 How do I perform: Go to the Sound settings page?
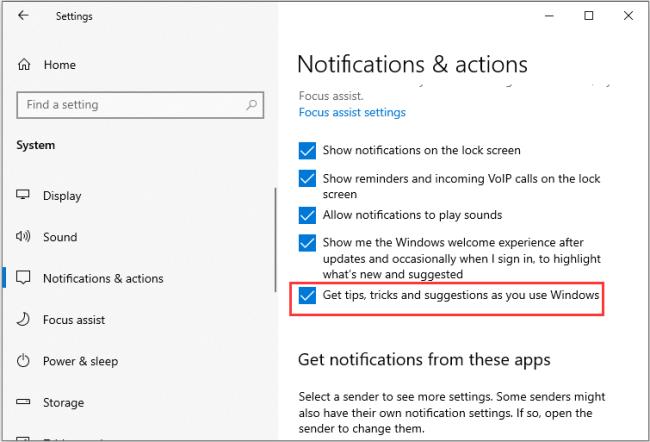pyautogui.click(x=60, y=237)
